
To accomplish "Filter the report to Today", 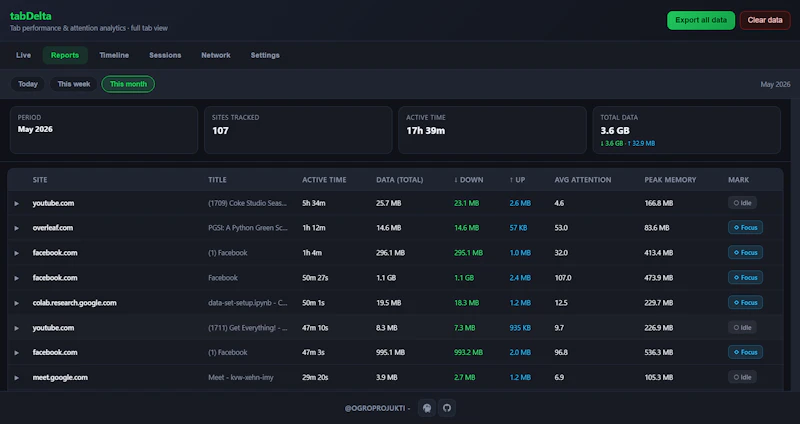I will coord(28,84).
